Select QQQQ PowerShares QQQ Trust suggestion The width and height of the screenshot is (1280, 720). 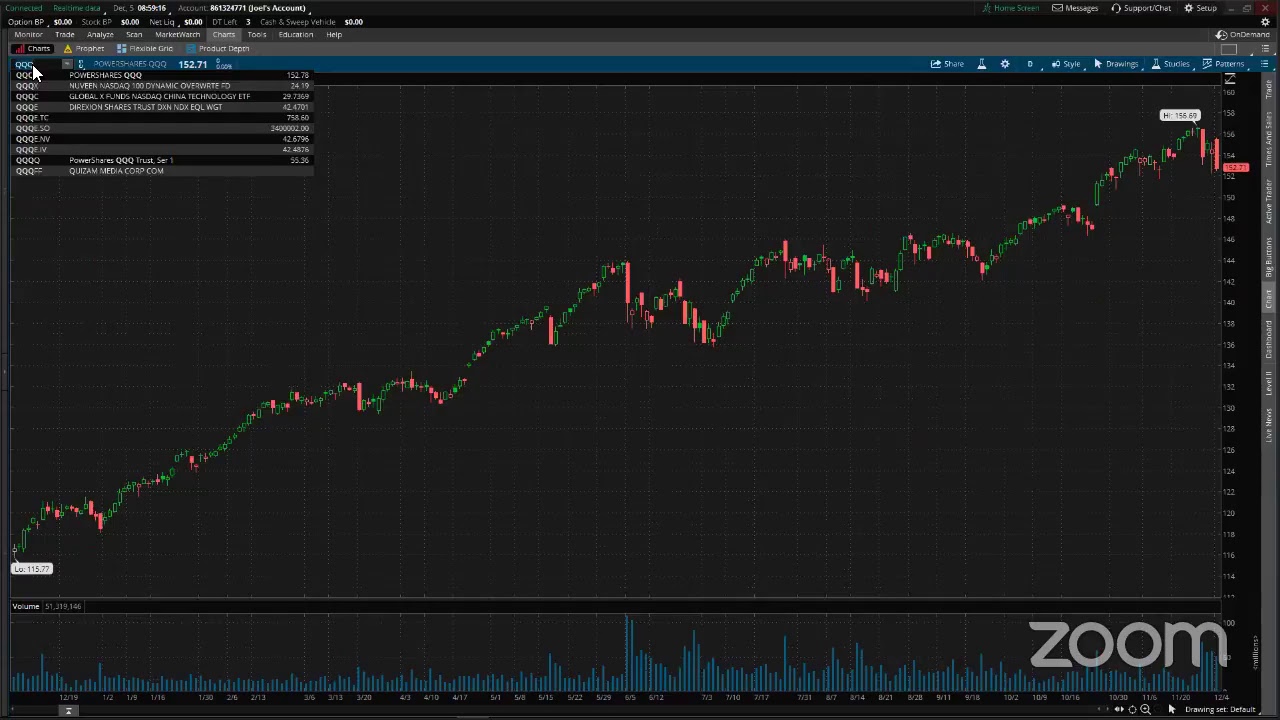pyautogui.click(x=162, y=160)
